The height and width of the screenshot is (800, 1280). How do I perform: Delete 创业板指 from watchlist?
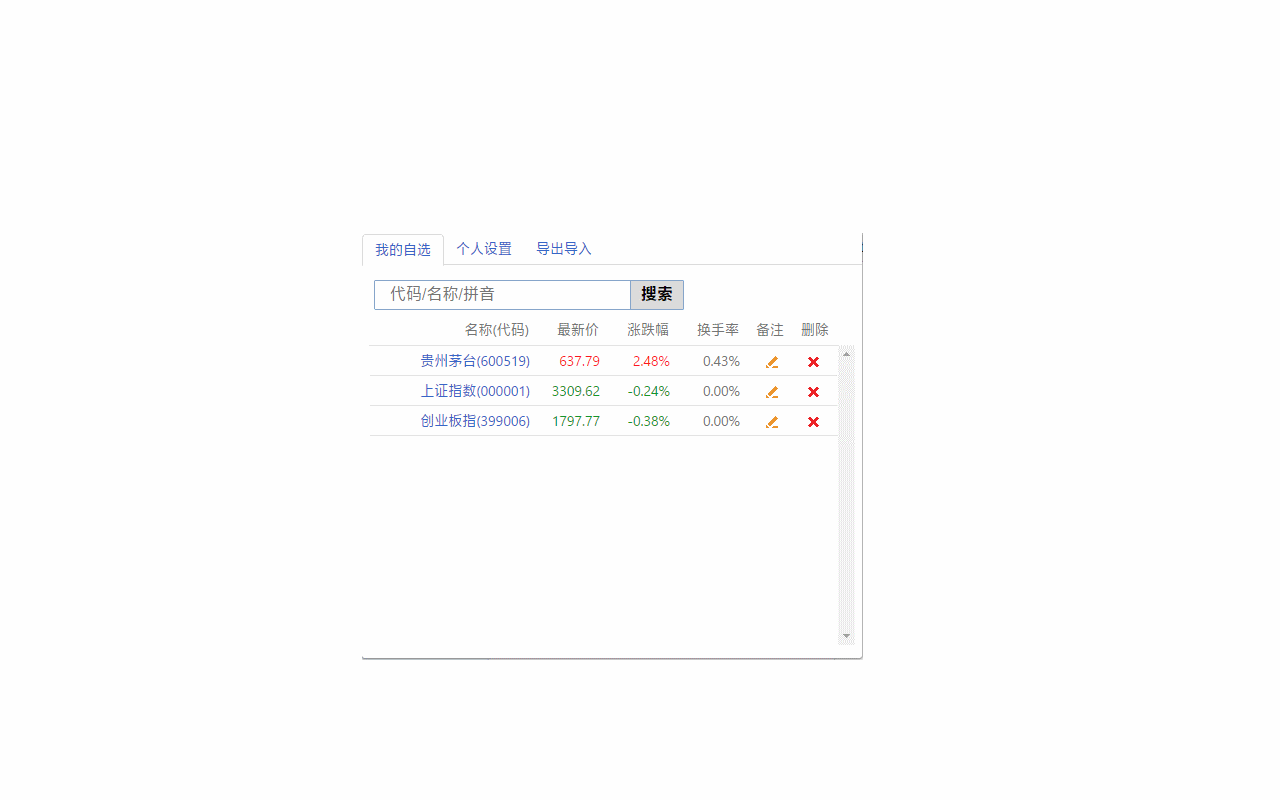click(813, 422)
